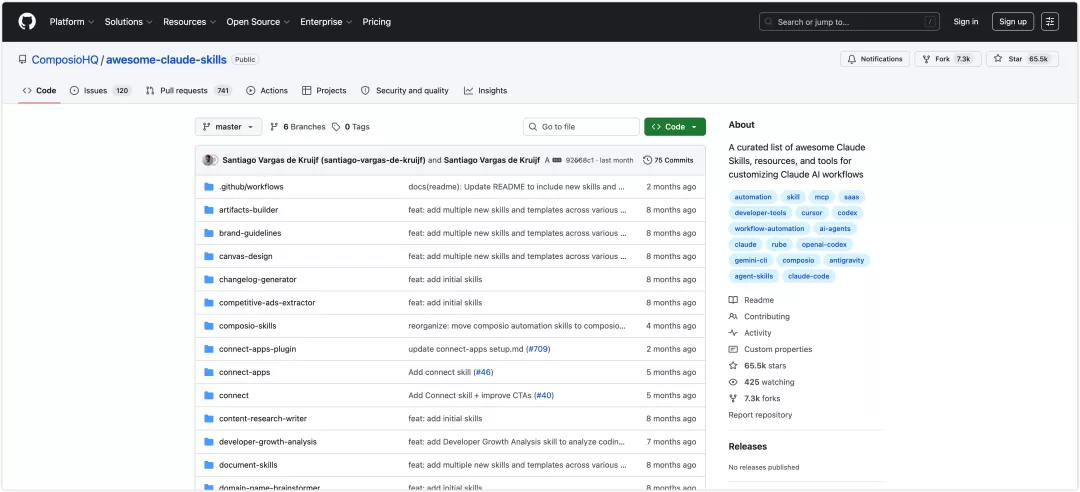Expand the Open Source menu
1080x492 pixels.
(258, 22)
